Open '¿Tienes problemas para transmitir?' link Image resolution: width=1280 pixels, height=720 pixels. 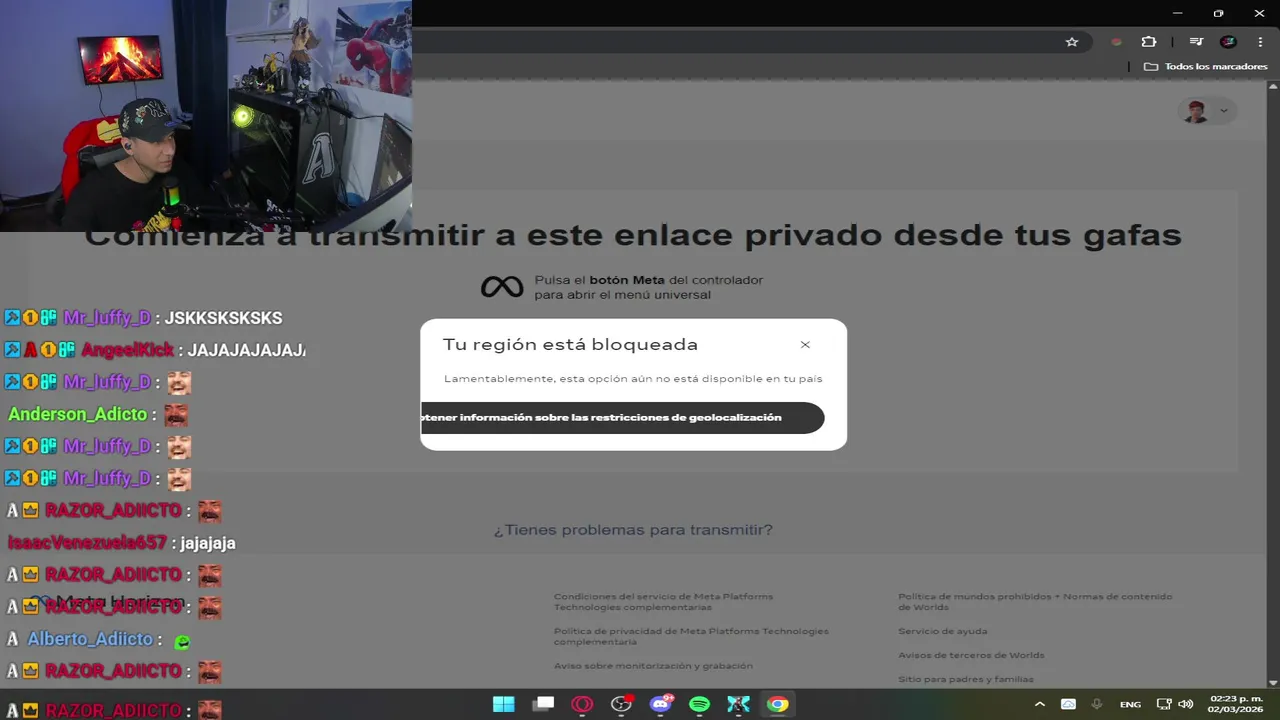tap(633, 530)
